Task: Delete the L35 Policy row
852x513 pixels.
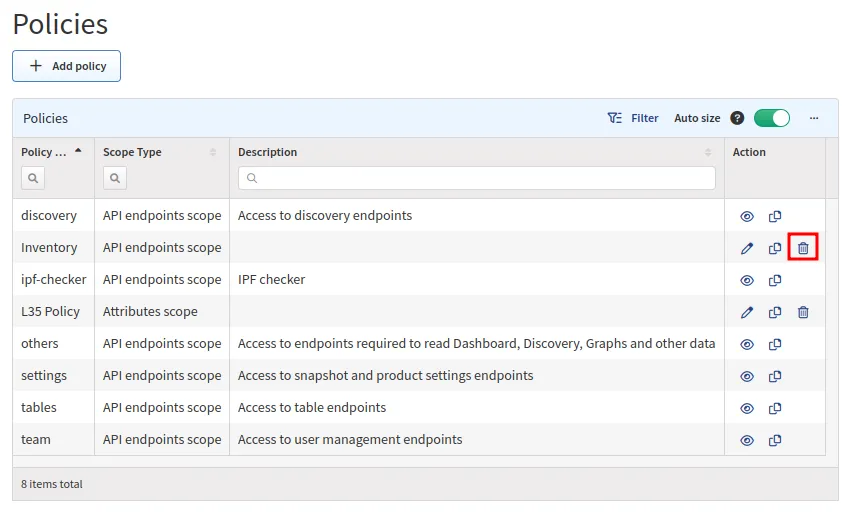Action: pos(803,312)
